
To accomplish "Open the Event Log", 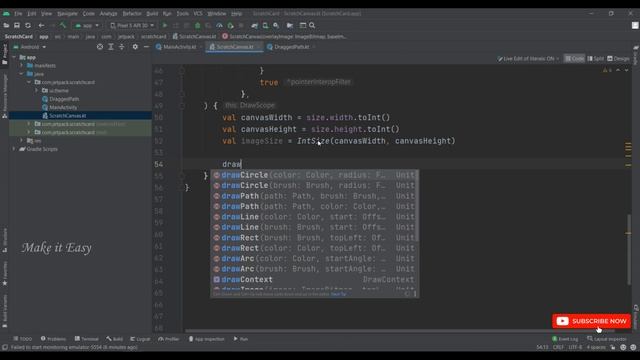I will pyautogui.click(x=565, y=339).
